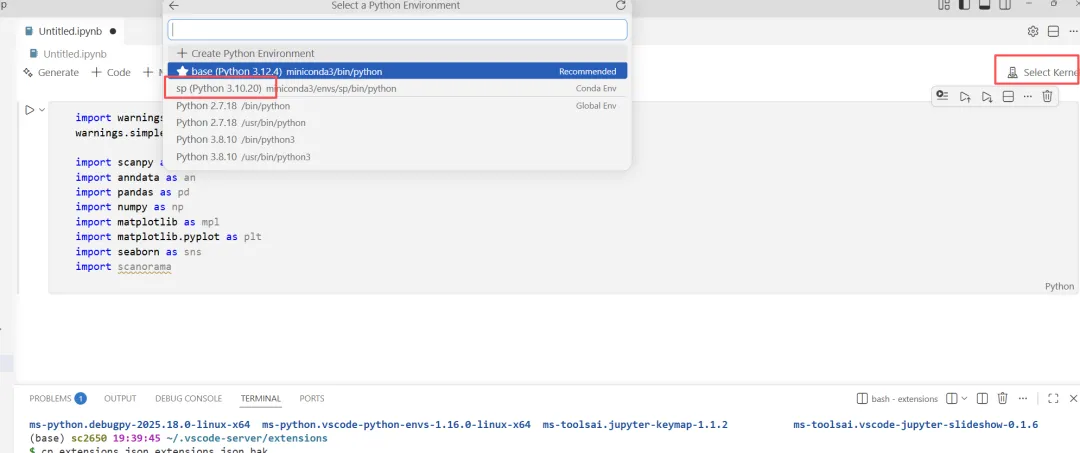Open the TERMINAL panel tab
This screenshot has width=1080, height=453.
pos(260,399)
